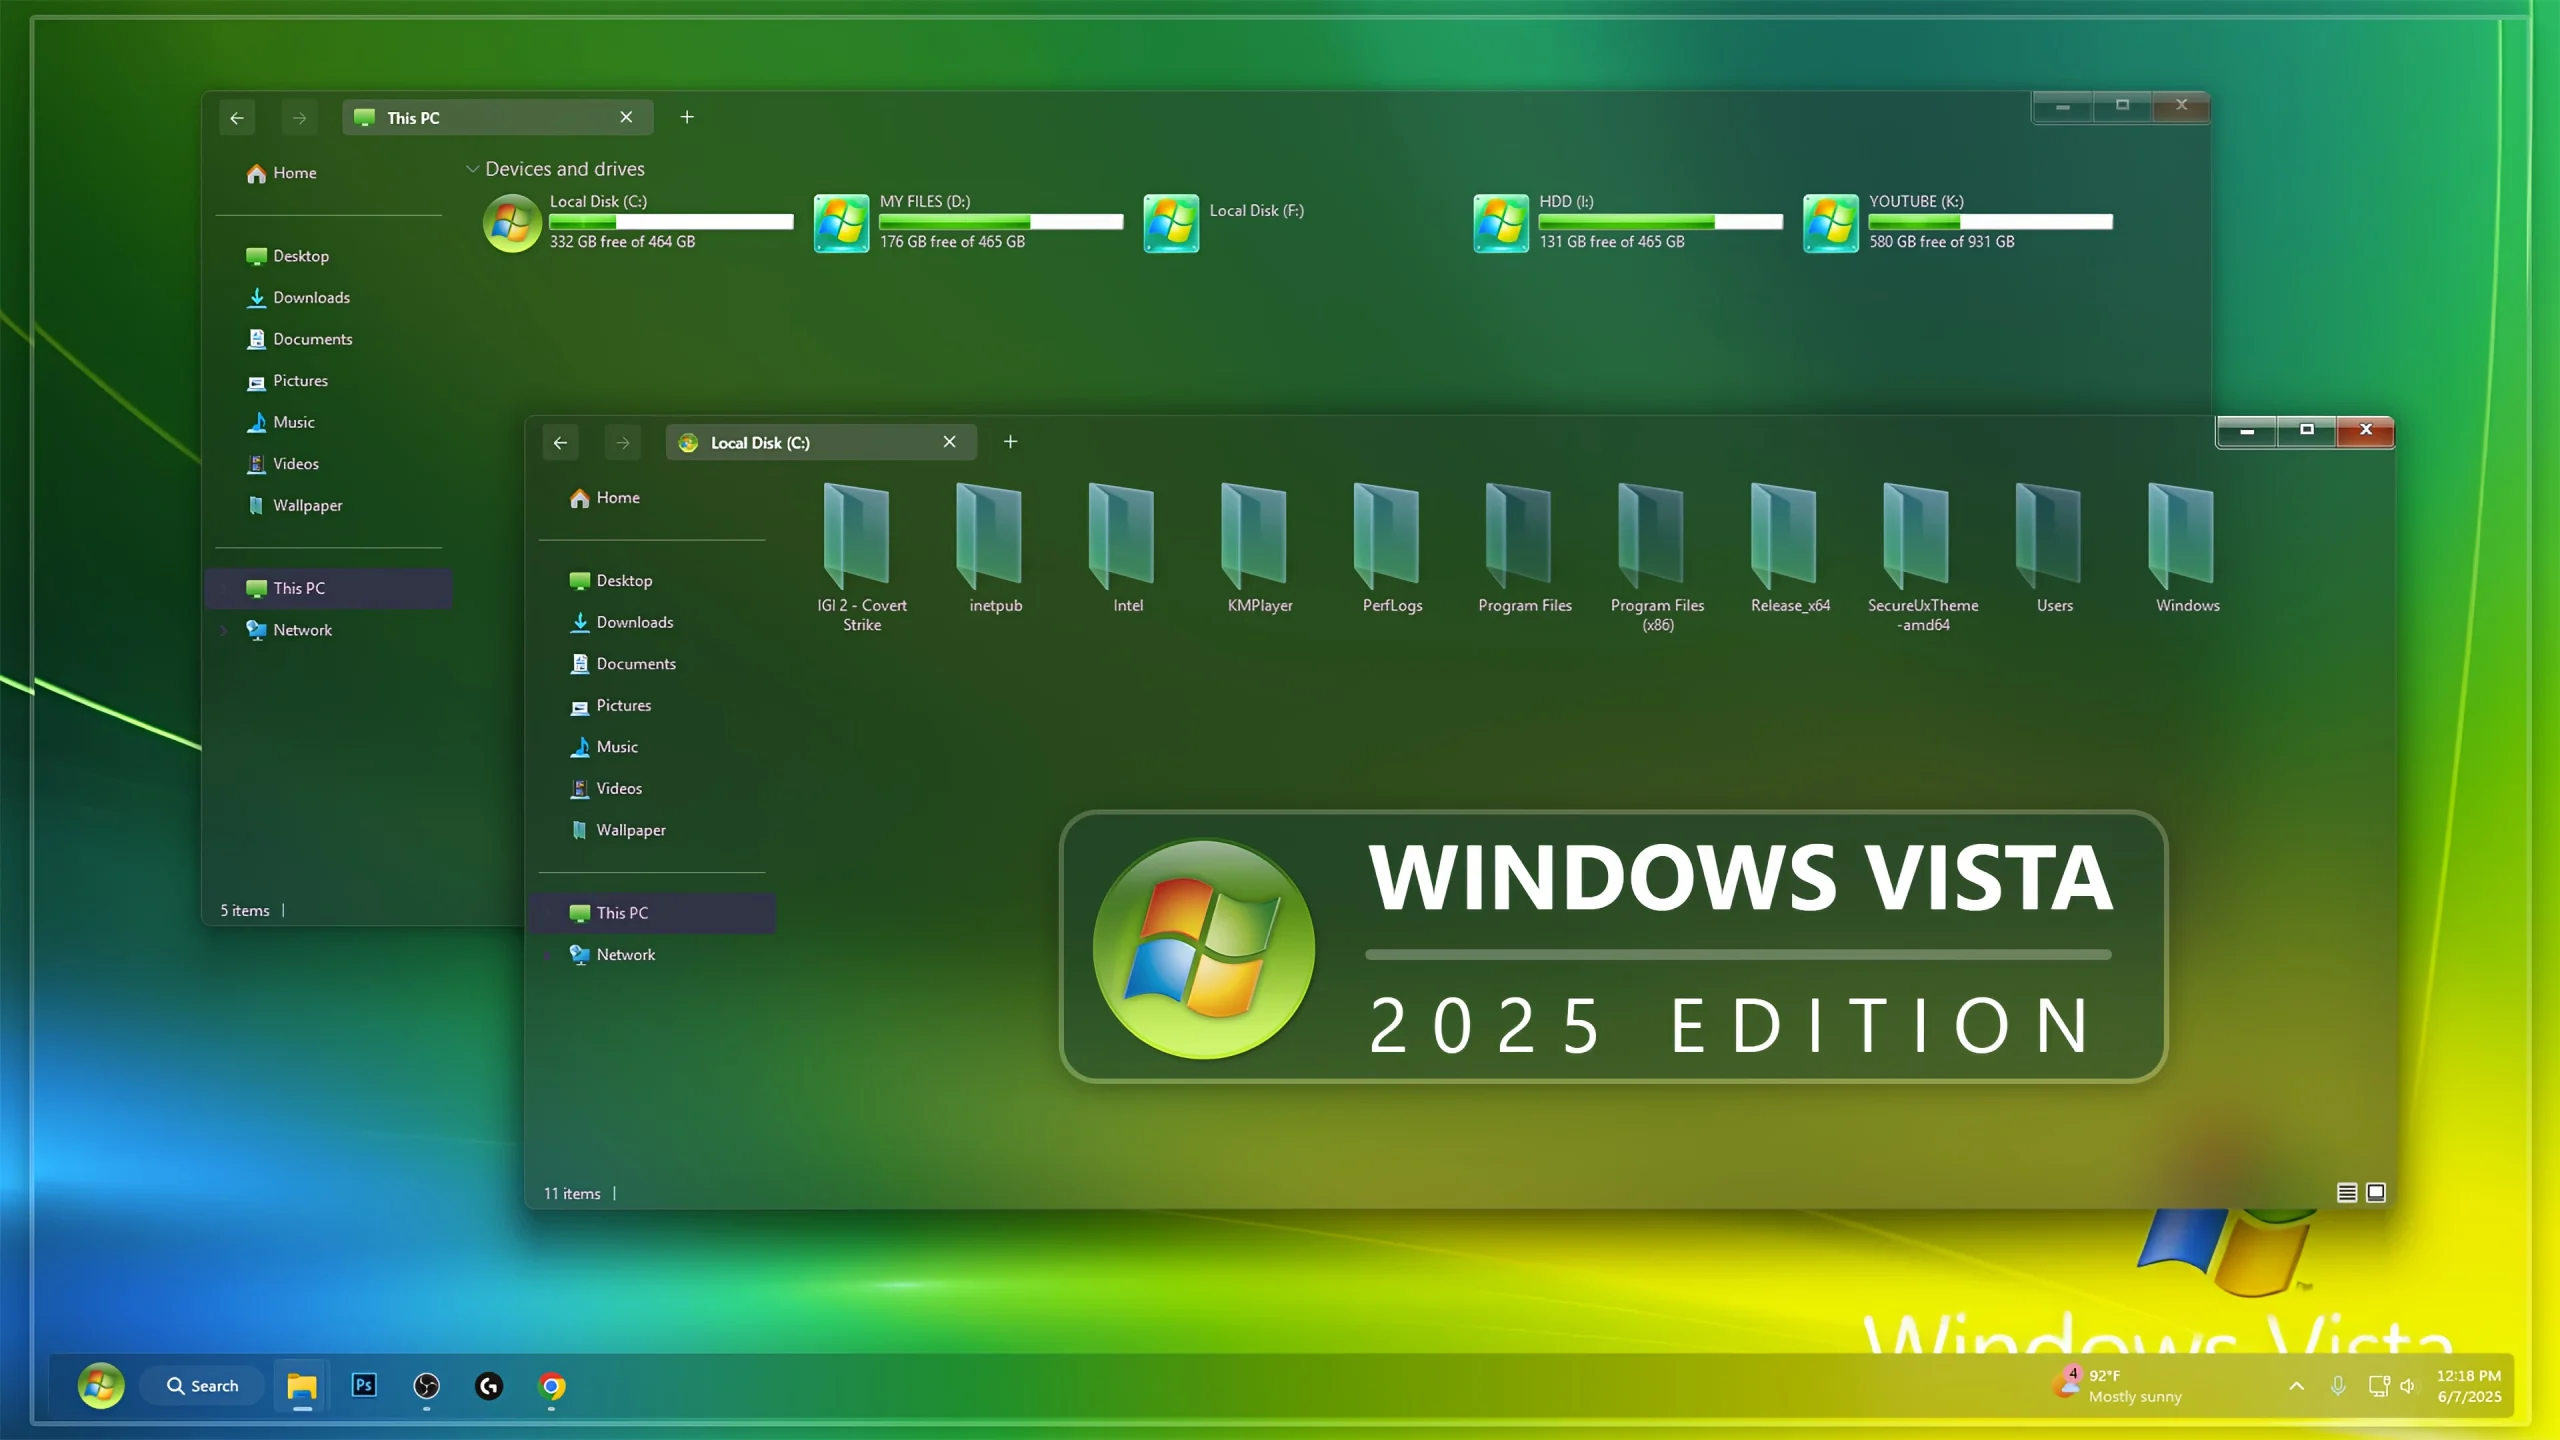Open the Release_x64 folder
Screen dimensions: 2560x1440
[x=1790, y=548]
